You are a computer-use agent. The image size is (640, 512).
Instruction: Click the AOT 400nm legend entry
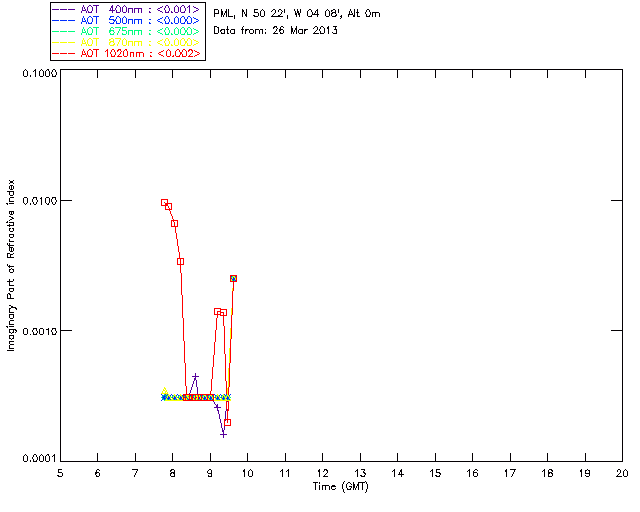[127, 9]
